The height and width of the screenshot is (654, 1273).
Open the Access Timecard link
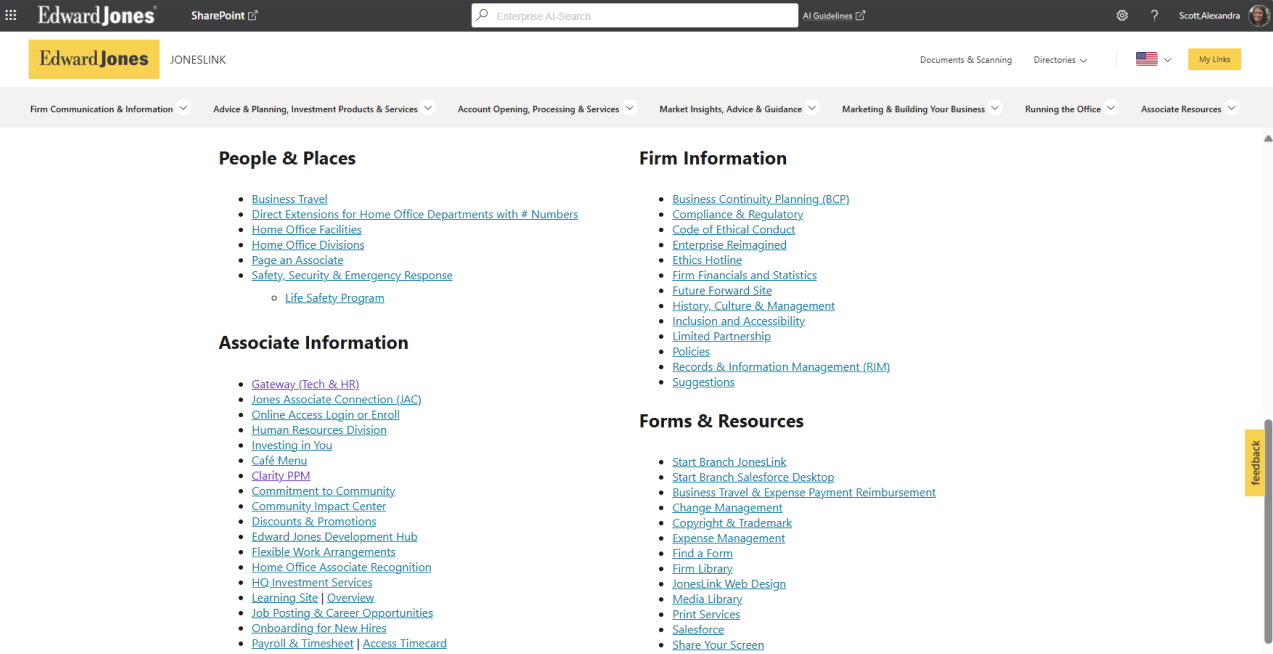(405, 644)
